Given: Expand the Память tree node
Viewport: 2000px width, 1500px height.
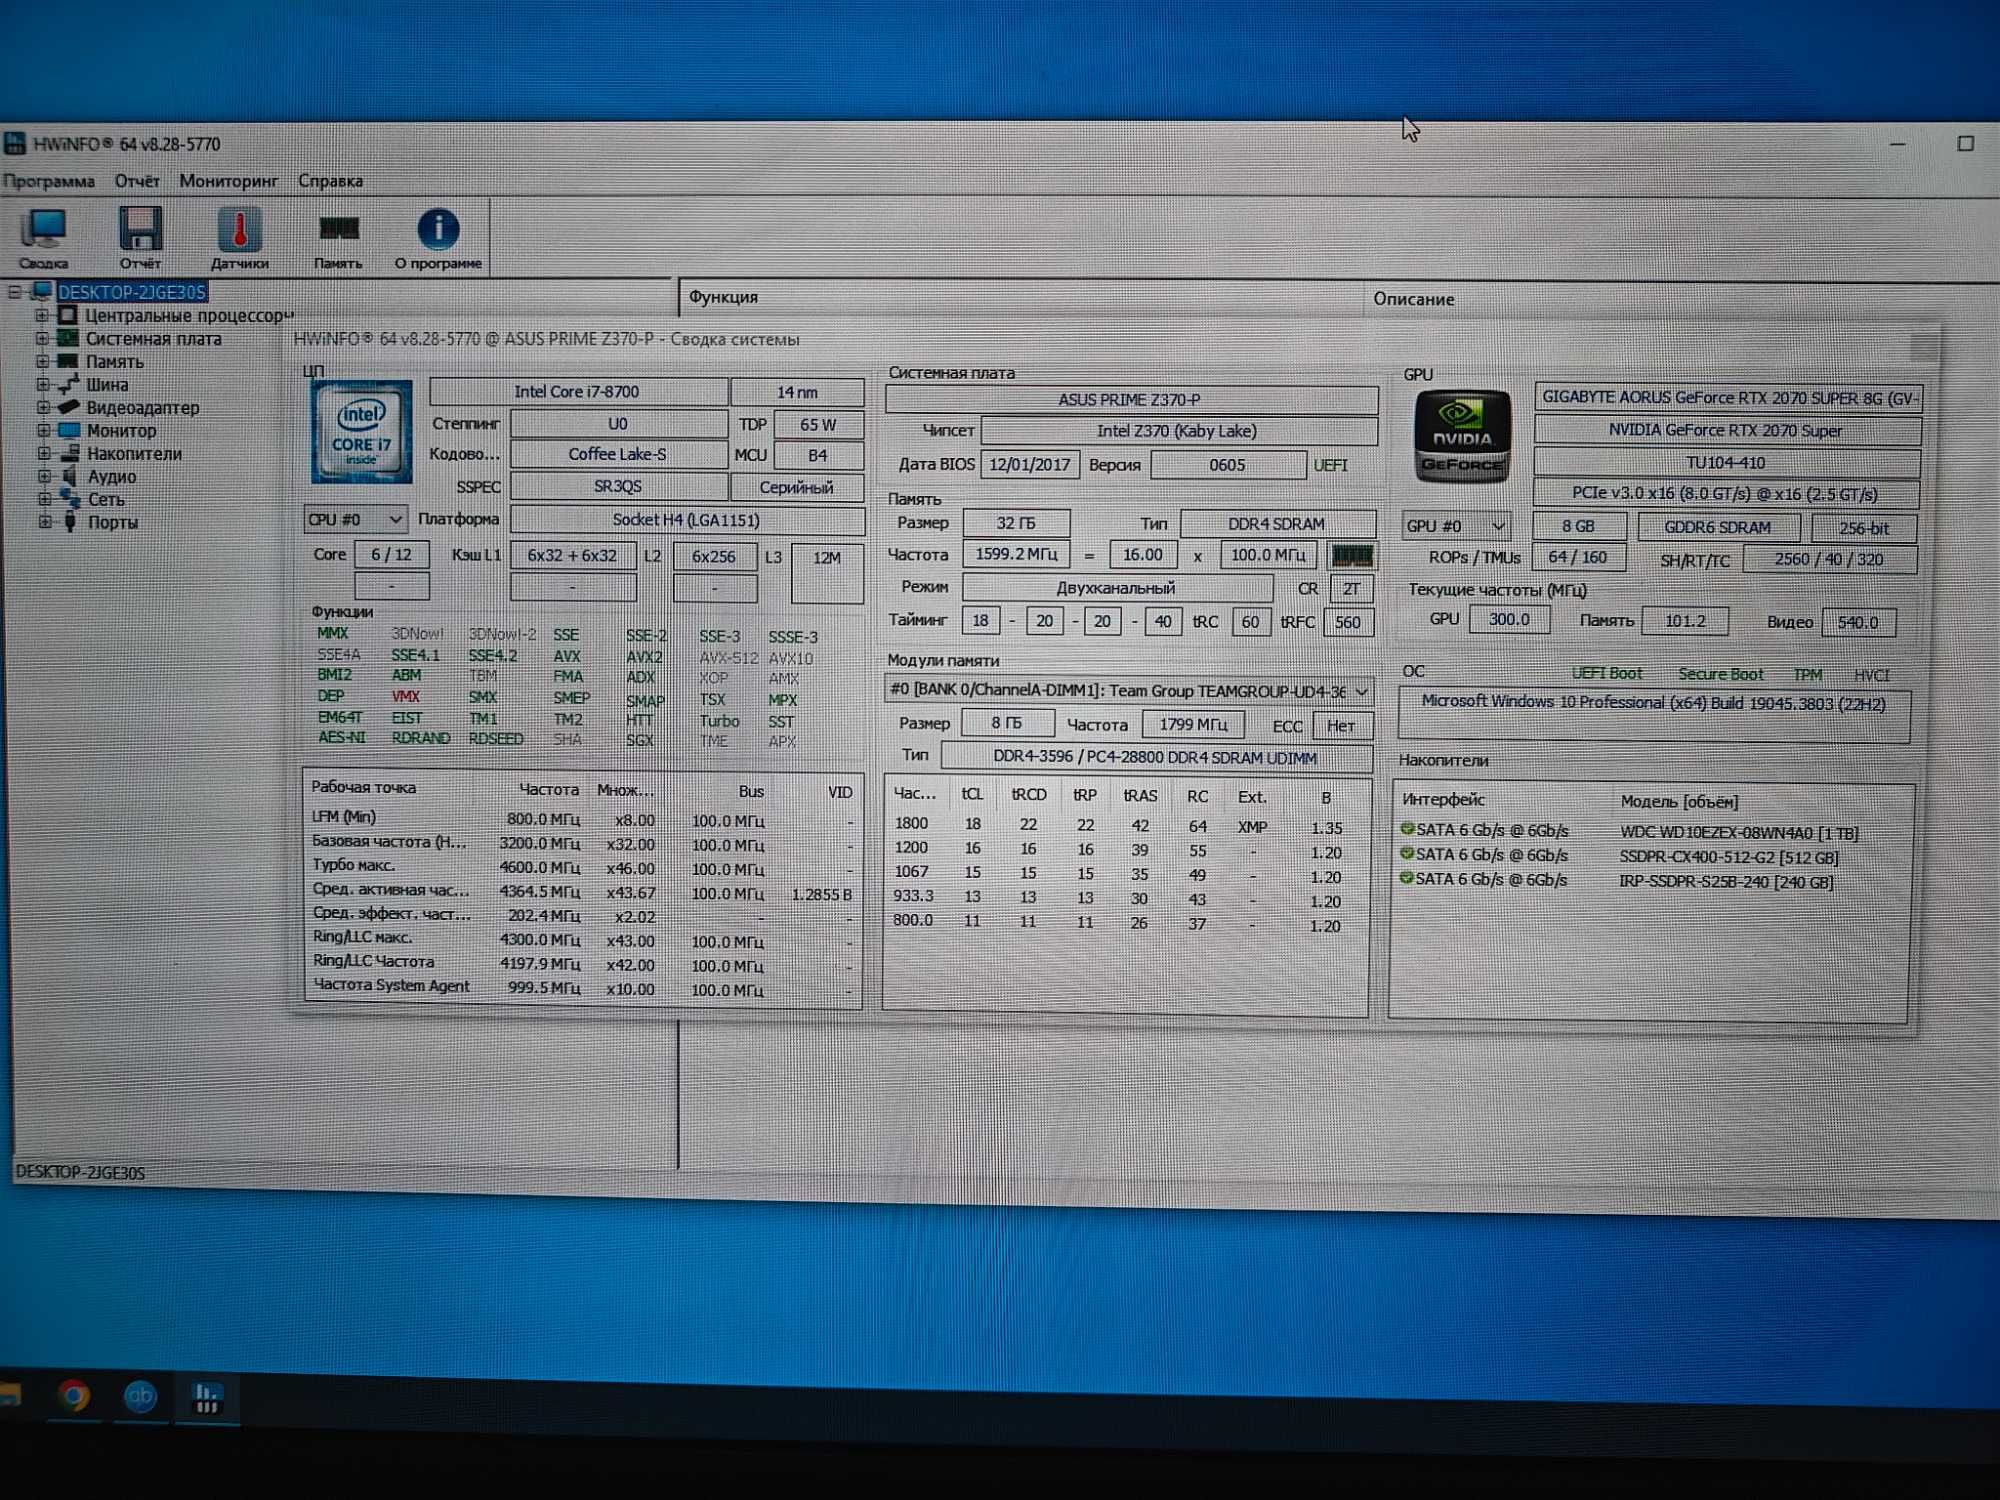Looking at the screenshot, I should click(42, 361).
